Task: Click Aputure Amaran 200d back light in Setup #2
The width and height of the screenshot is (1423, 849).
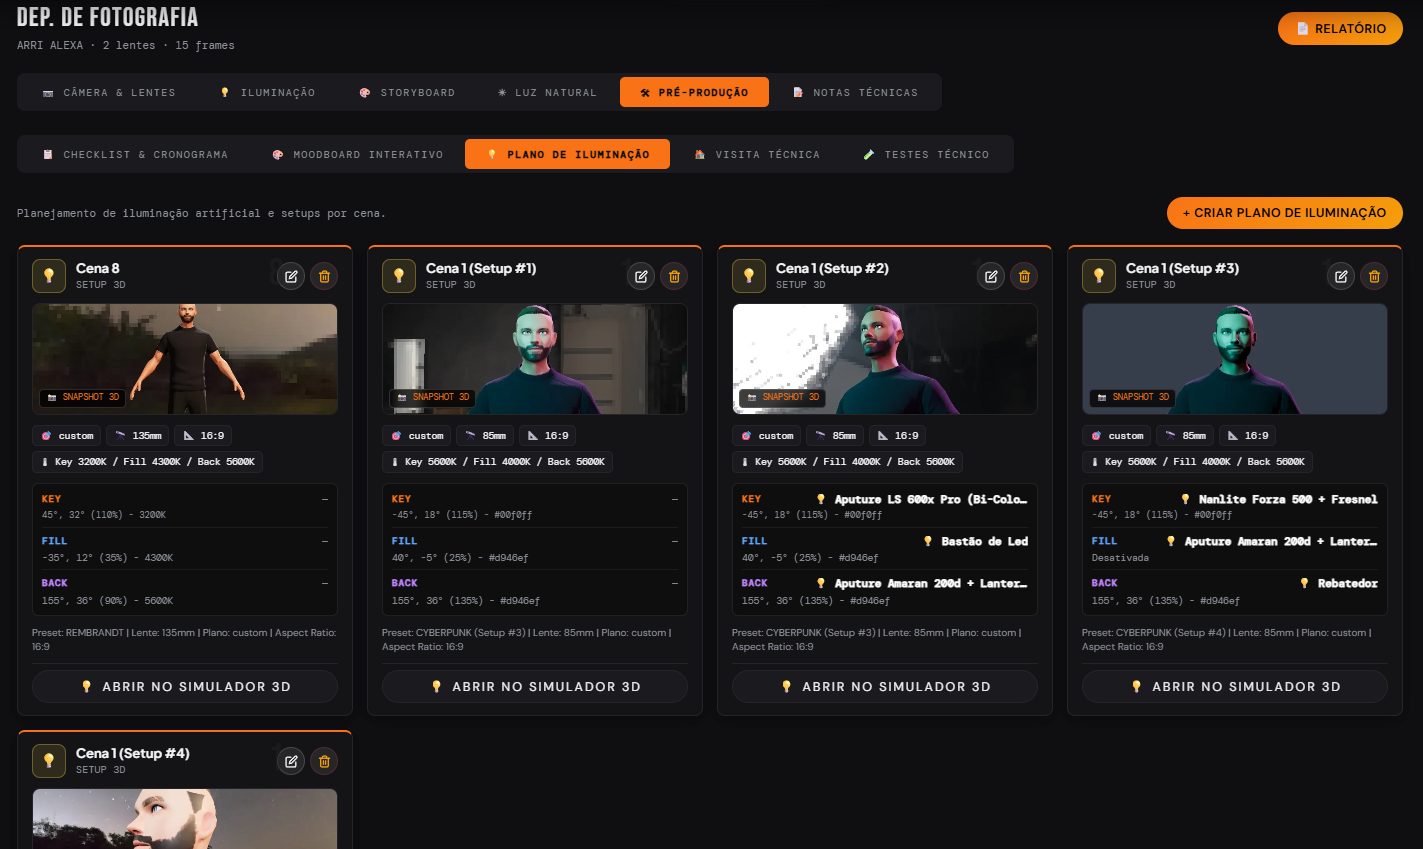Action: tap(922, 583)
